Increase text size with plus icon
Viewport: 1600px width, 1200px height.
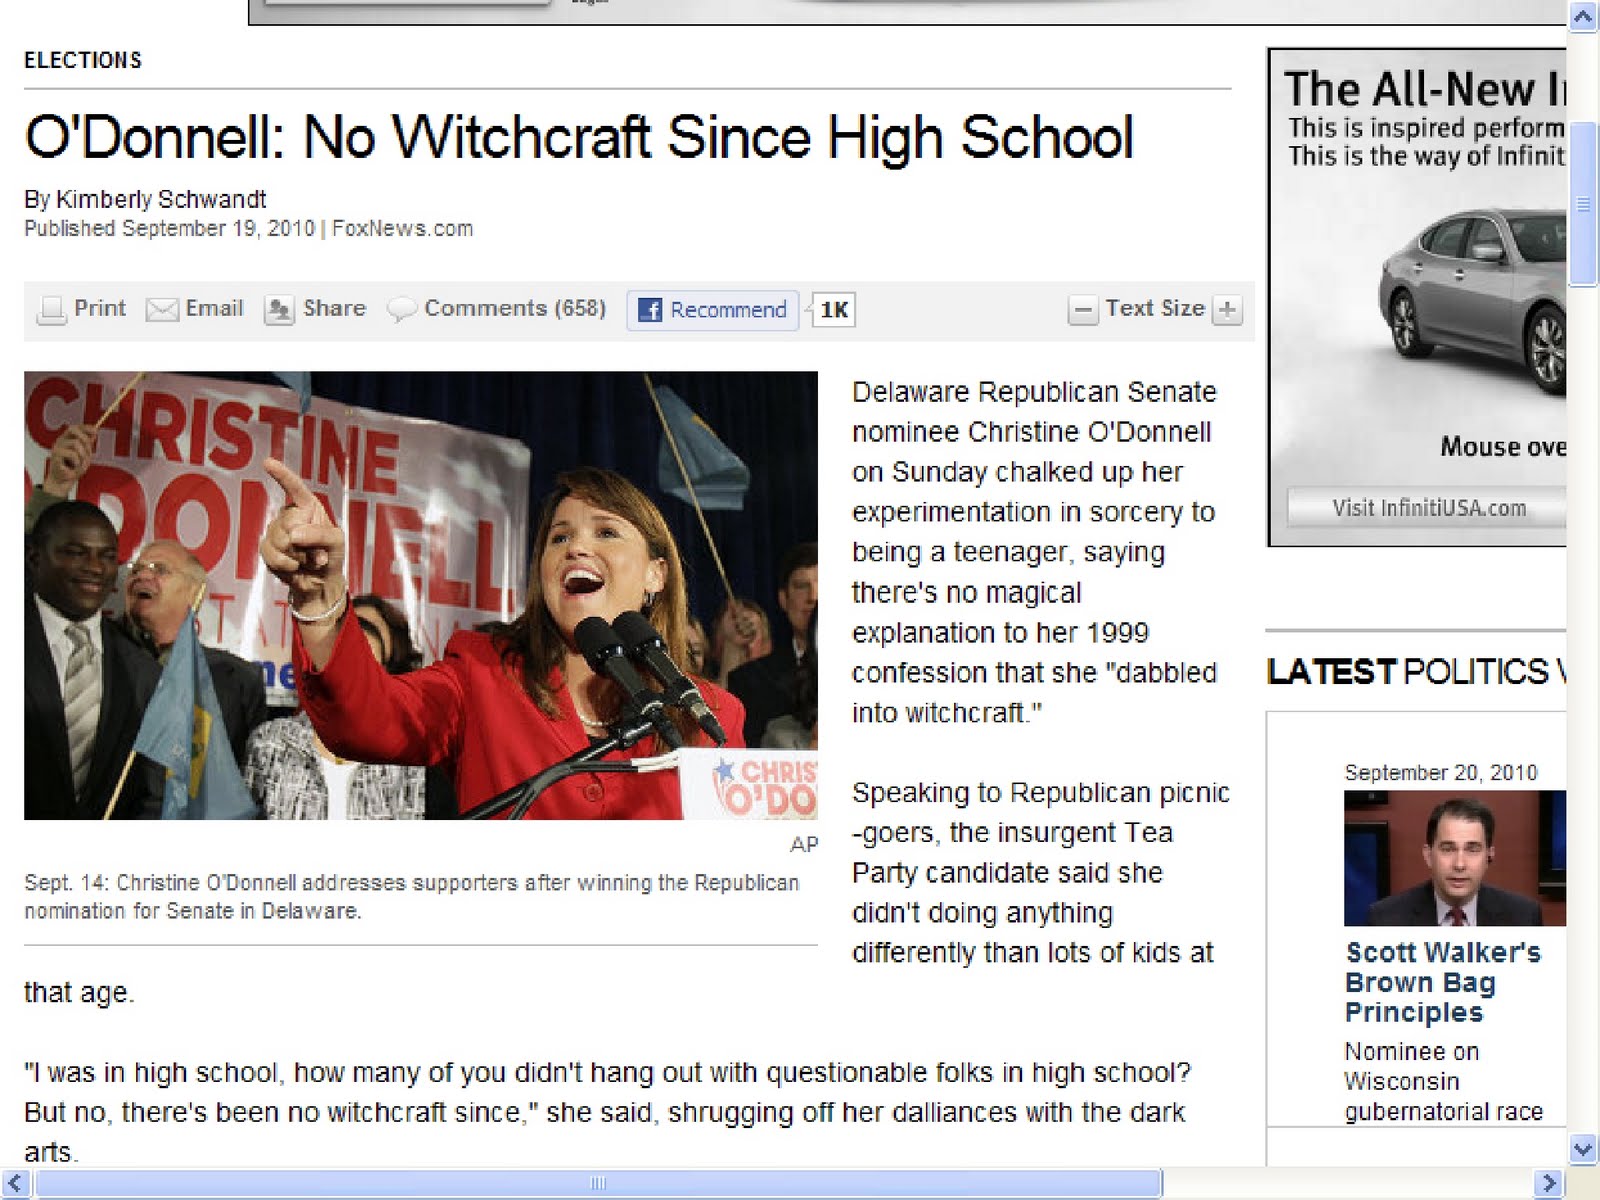[x=1227, y=310]
